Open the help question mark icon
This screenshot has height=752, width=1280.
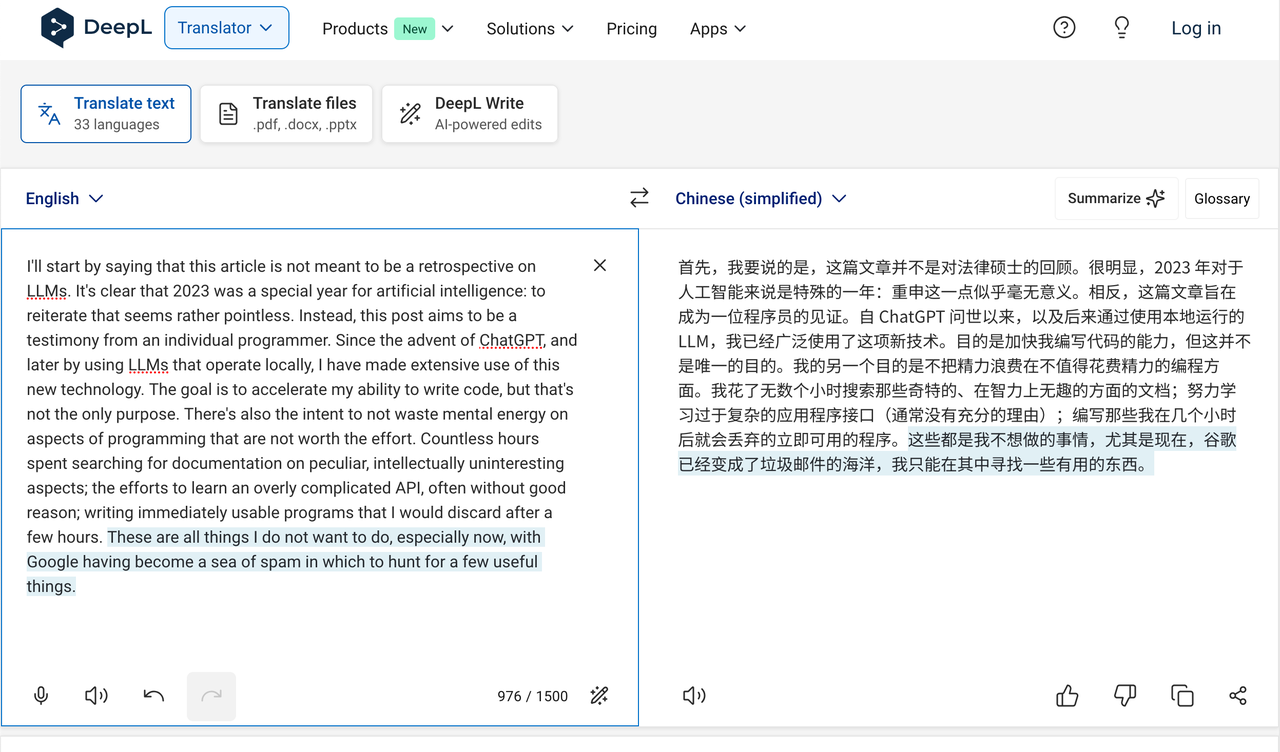[x=1065, y=28]
